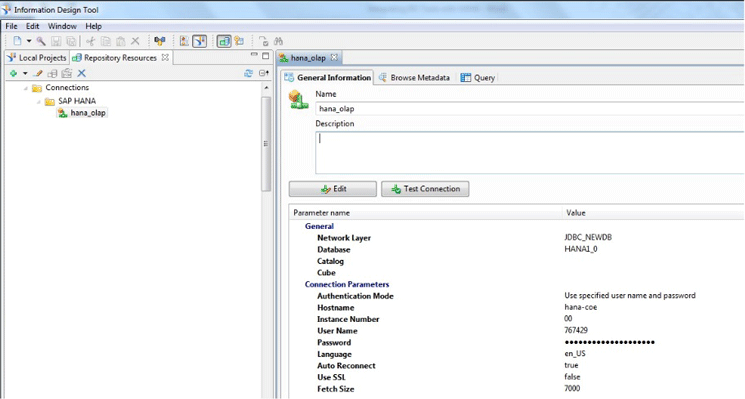This screenshot has width=745, height=399.
Task: Click the gray Delete X in main toolbar
Action: [135, 41]
